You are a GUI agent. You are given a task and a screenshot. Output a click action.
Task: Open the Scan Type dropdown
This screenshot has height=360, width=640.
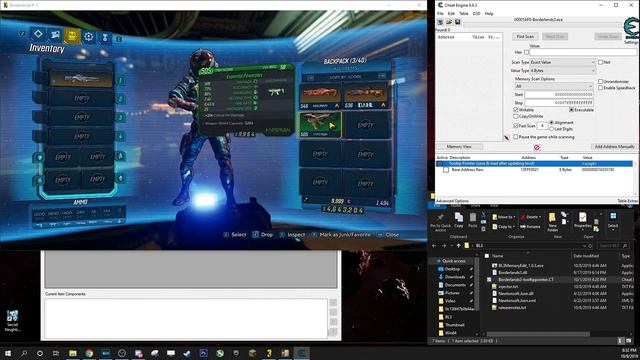click(x=563, y=62)
